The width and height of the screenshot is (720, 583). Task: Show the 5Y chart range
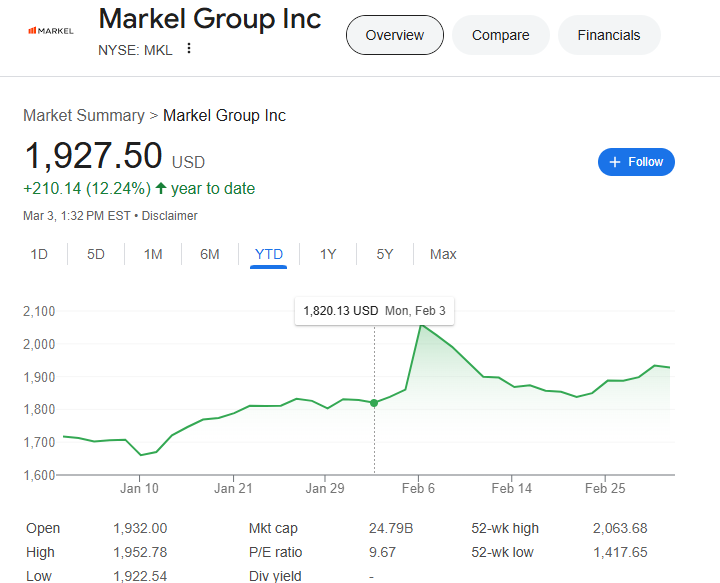pos(385,254)
